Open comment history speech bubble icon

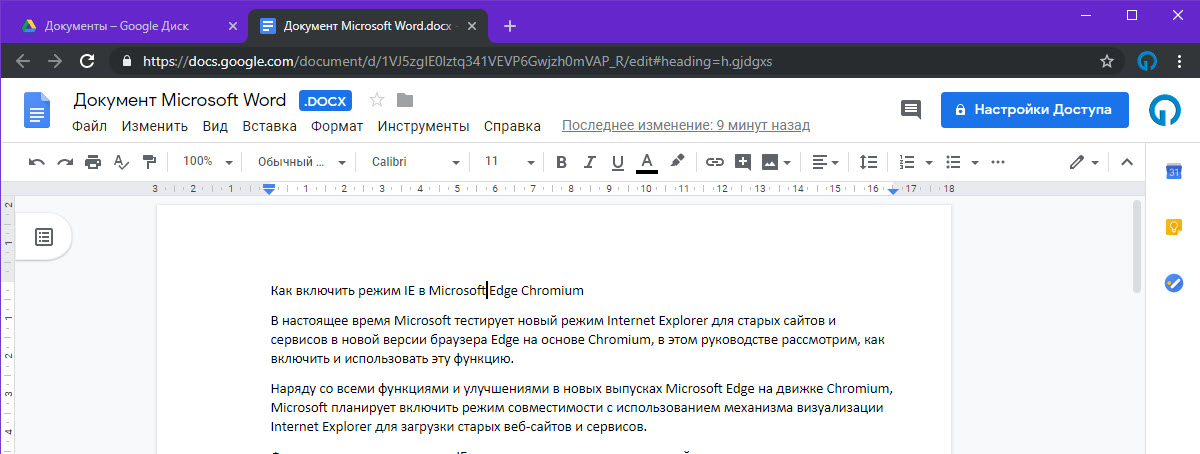911,110
